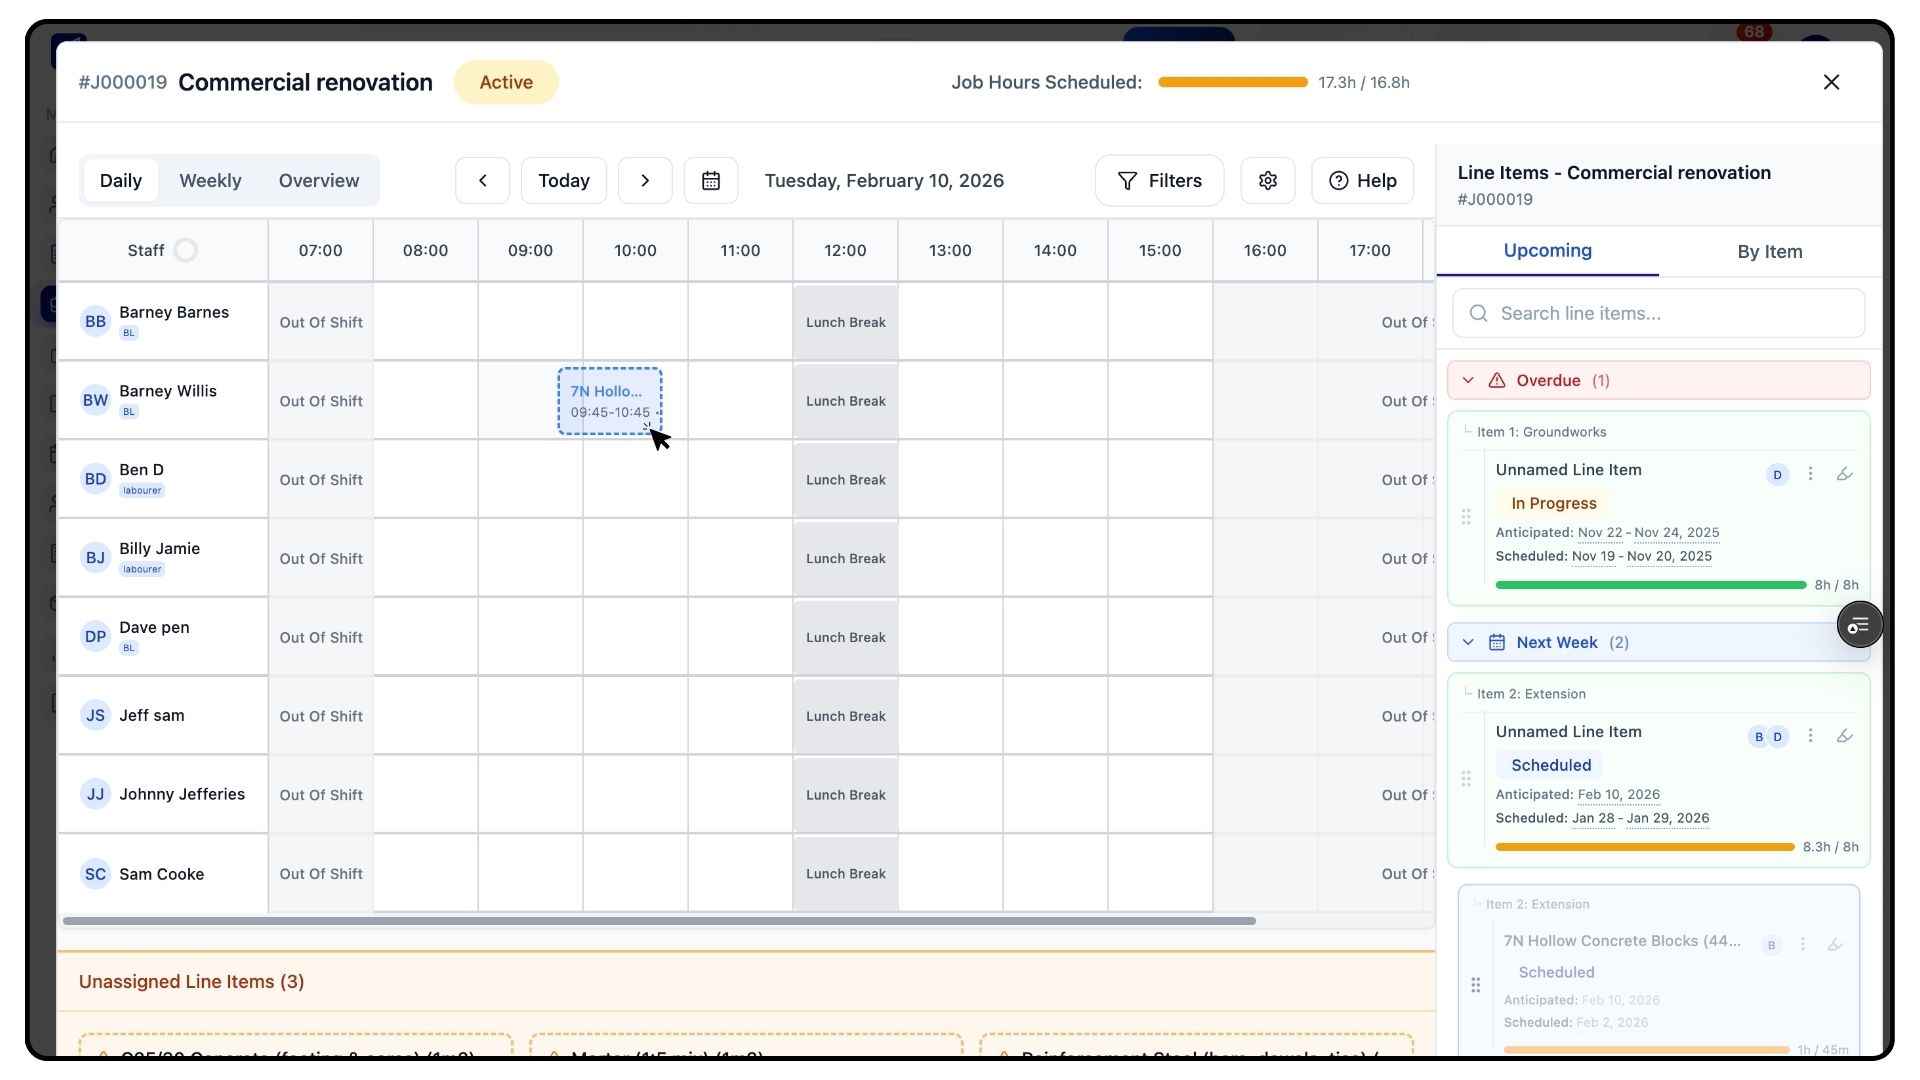The image size is (1920, 1080).
Task: Collapse the Next Week section
Action: coord(1468,642)
